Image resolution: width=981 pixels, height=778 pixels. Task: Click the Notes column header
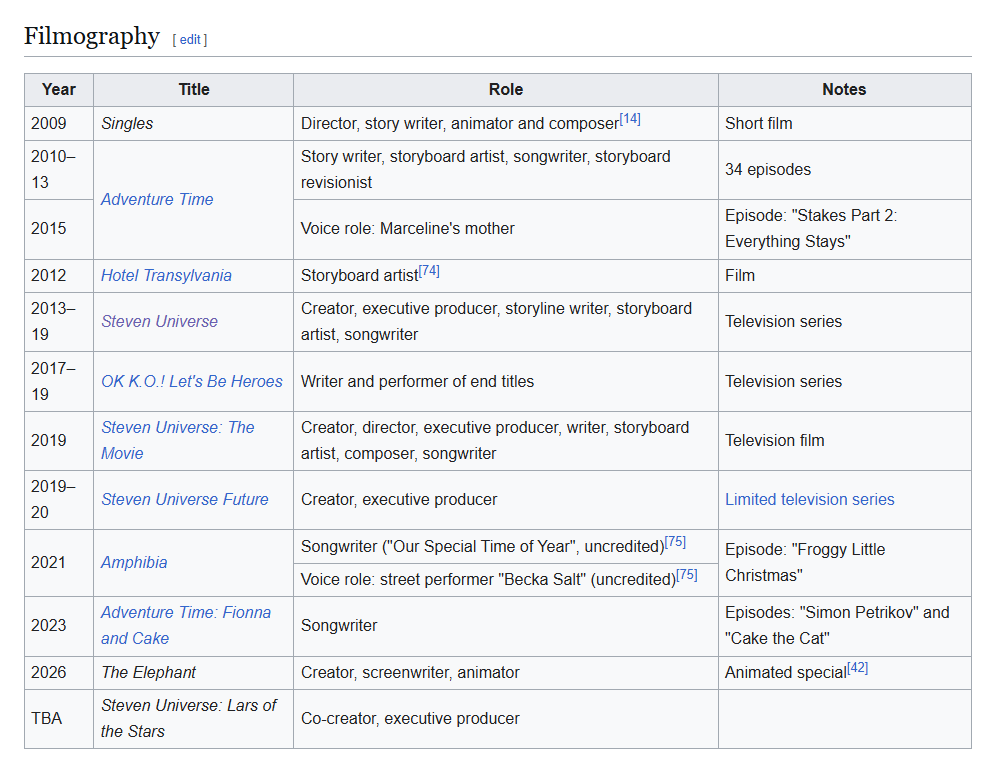pyautogui.click(x=845, y=89)
